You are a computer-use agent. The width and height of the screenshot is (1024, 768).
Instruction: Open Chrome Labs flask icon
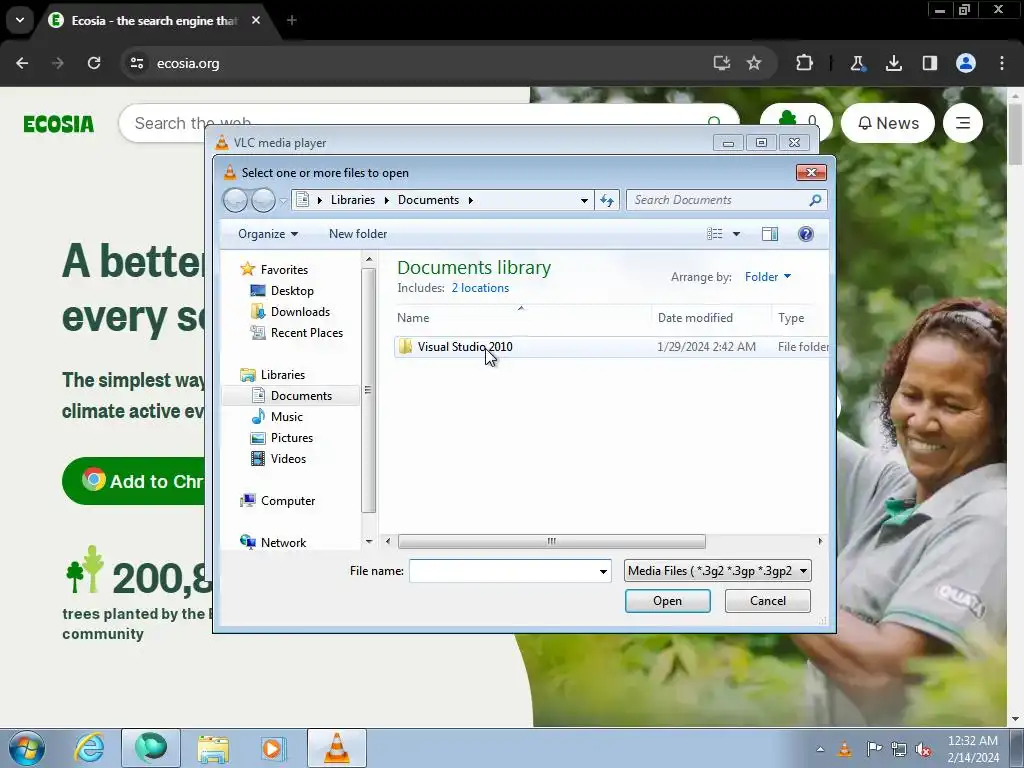point(857,63)
